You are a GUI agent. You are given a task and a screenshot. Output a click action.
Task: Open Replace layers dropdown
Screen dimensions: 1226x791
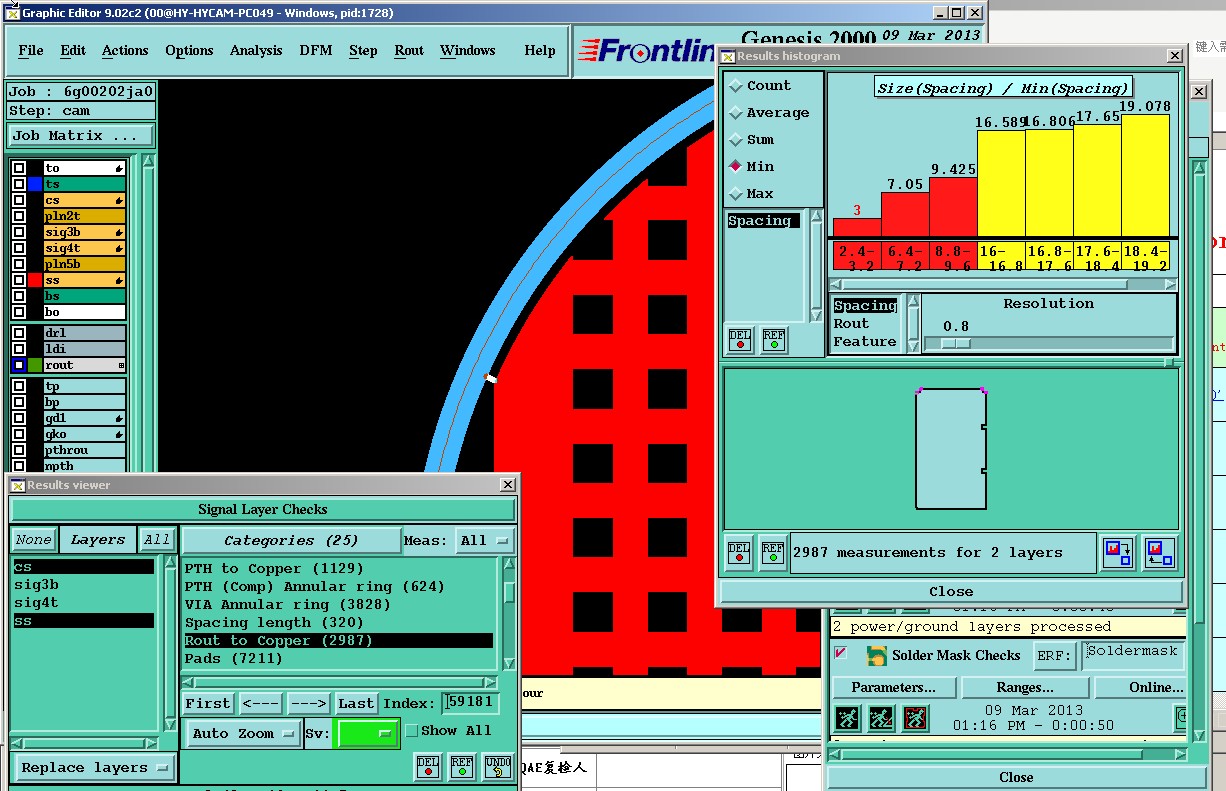coord(94,768)
